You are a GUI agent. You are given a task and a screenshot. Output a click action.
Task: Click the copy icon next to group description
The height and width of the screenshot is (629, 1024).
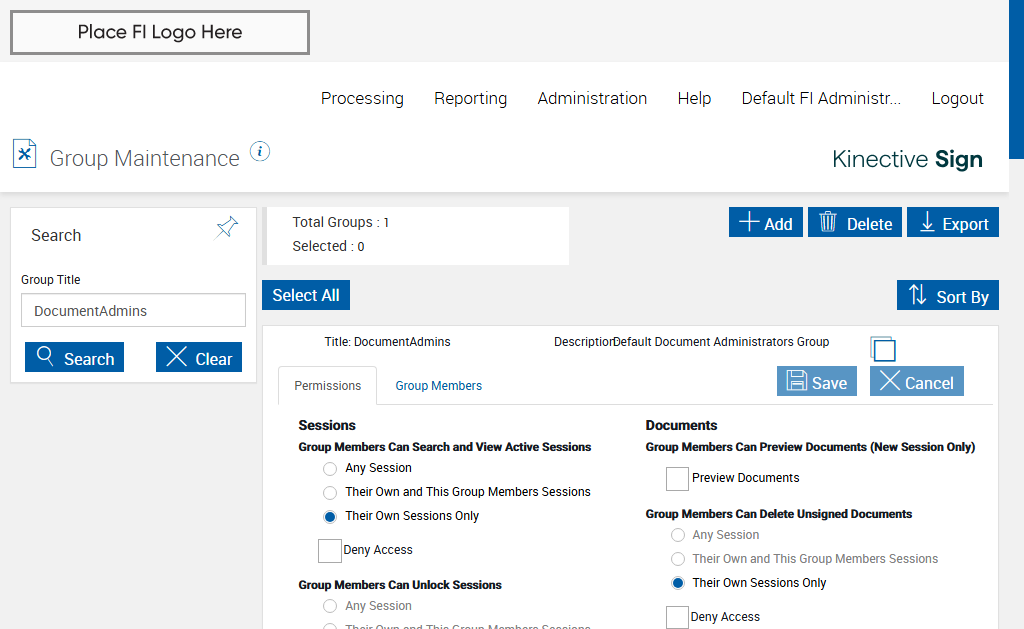[883, 348]
